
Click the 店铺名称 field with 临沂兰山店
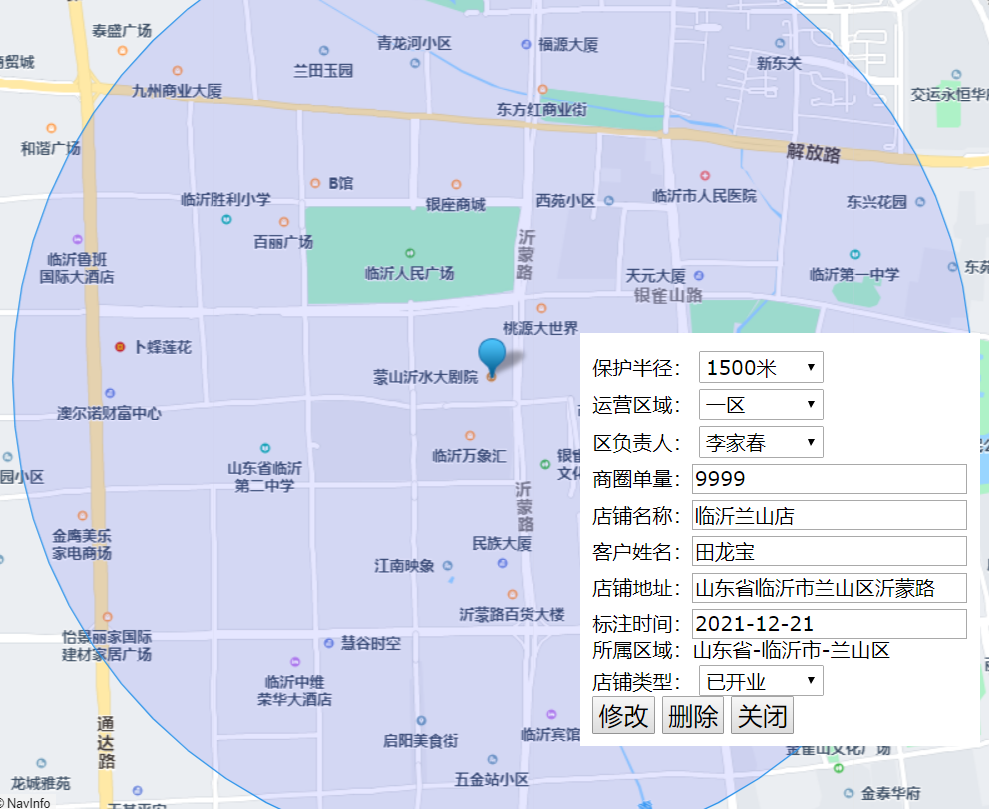tap(829, 515)
